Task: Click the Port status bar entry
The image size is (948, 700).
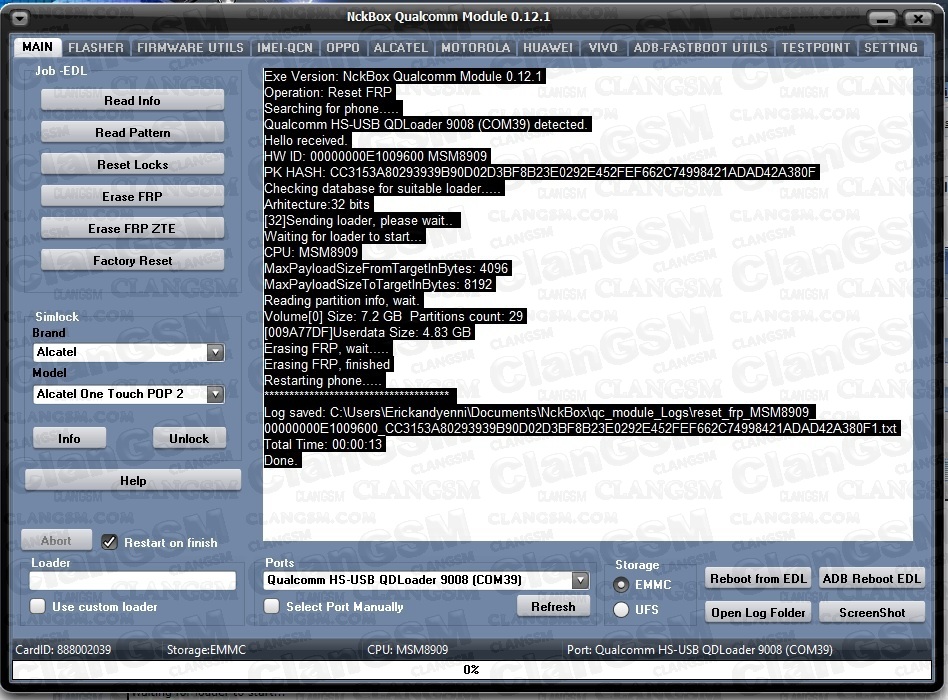Action: click(x=700, y=650)
